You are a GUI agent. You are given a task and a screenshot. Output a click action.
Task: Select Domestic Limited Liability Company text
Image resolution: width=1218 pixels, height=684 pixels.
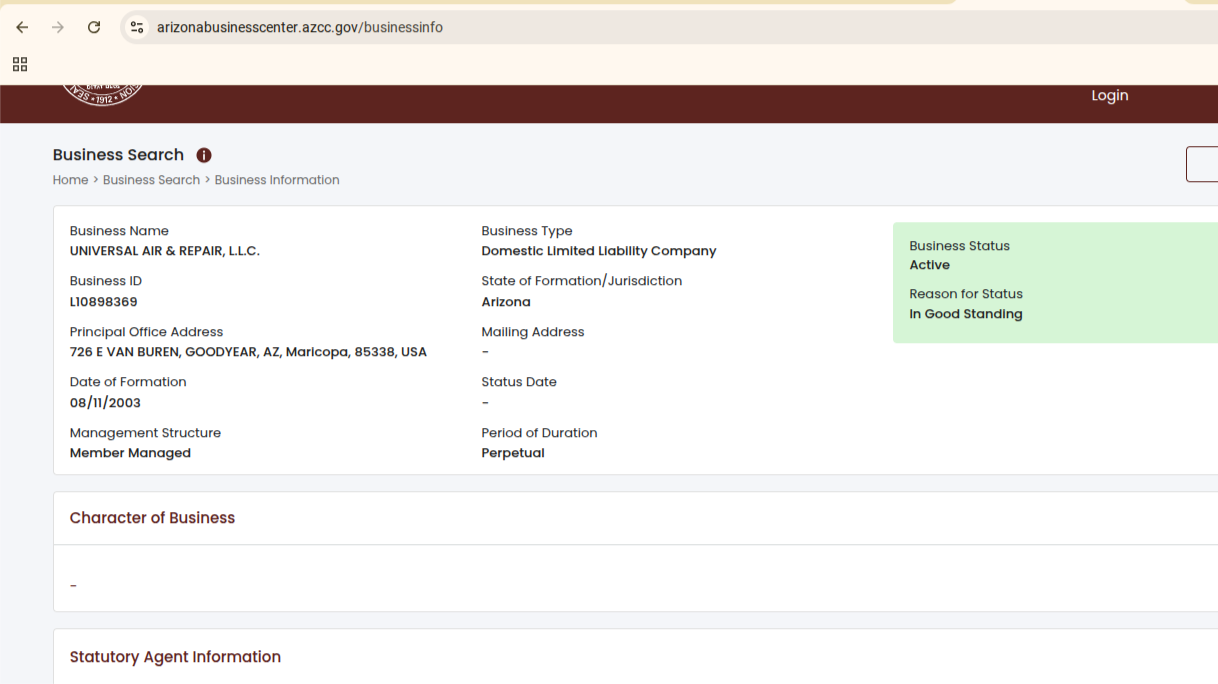pos(599,251)
